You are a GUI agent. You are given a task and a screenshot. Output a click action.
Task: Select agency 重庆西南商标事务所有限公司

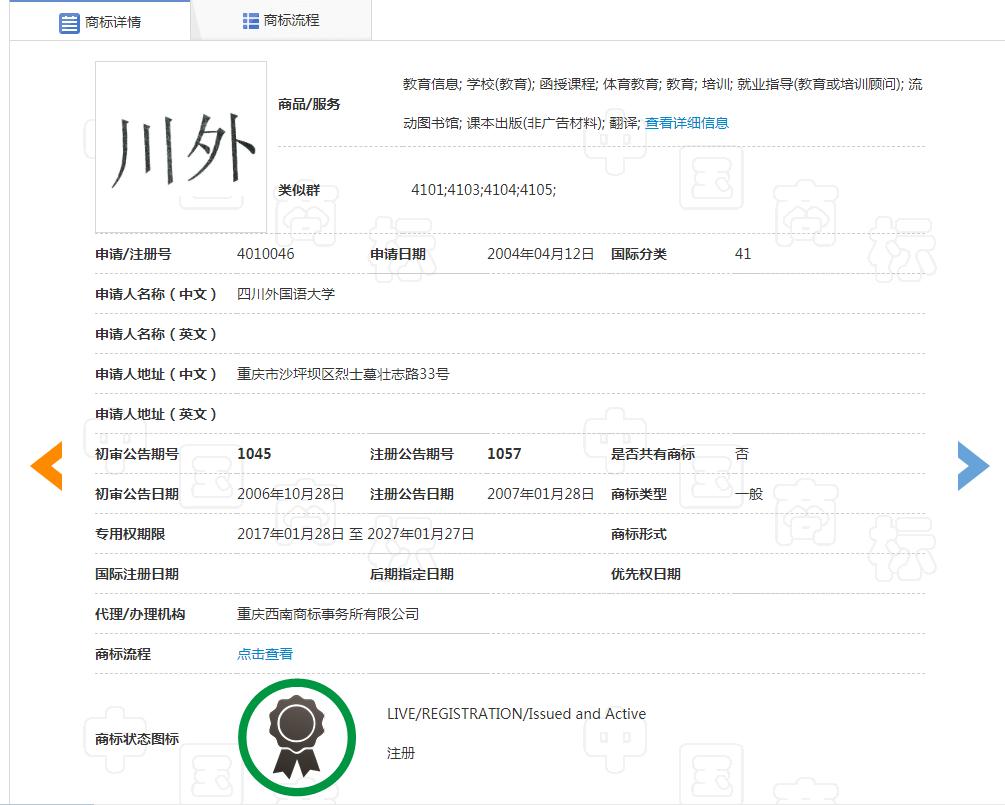coord(328,614)
